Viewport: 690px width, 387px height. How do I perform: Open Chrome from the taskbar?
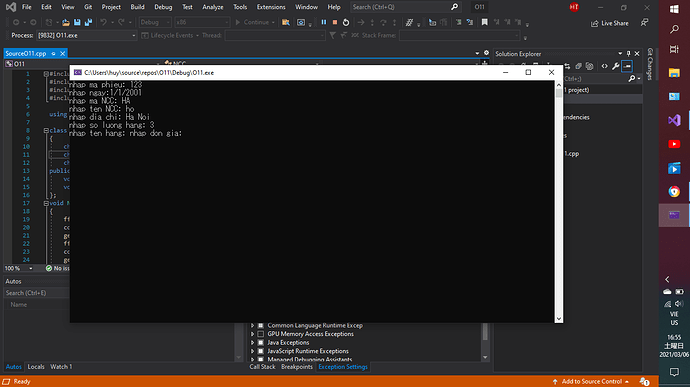674,192
